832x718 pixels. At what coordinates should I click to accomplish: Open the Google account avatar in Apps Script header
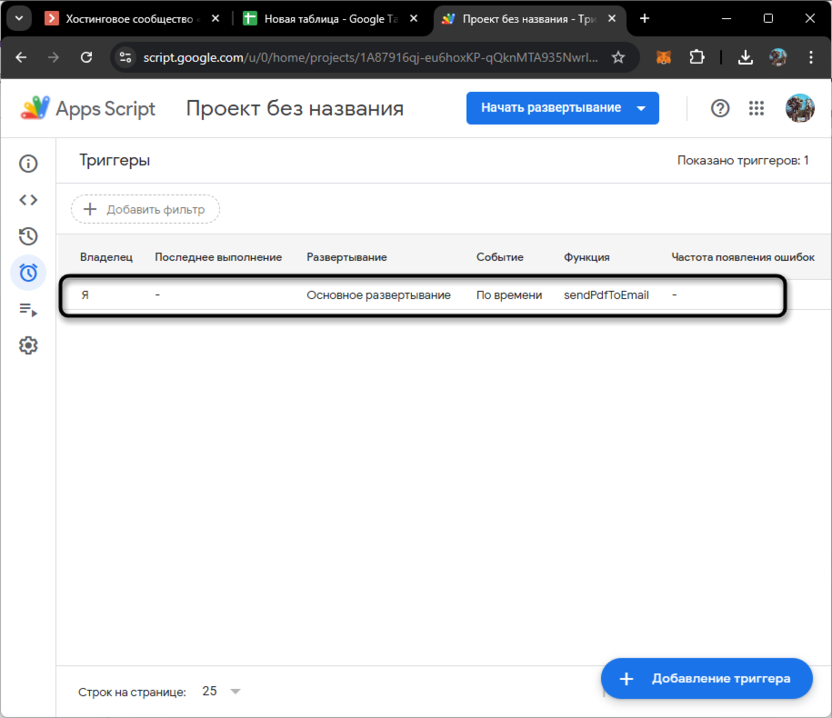pos(800,108)
